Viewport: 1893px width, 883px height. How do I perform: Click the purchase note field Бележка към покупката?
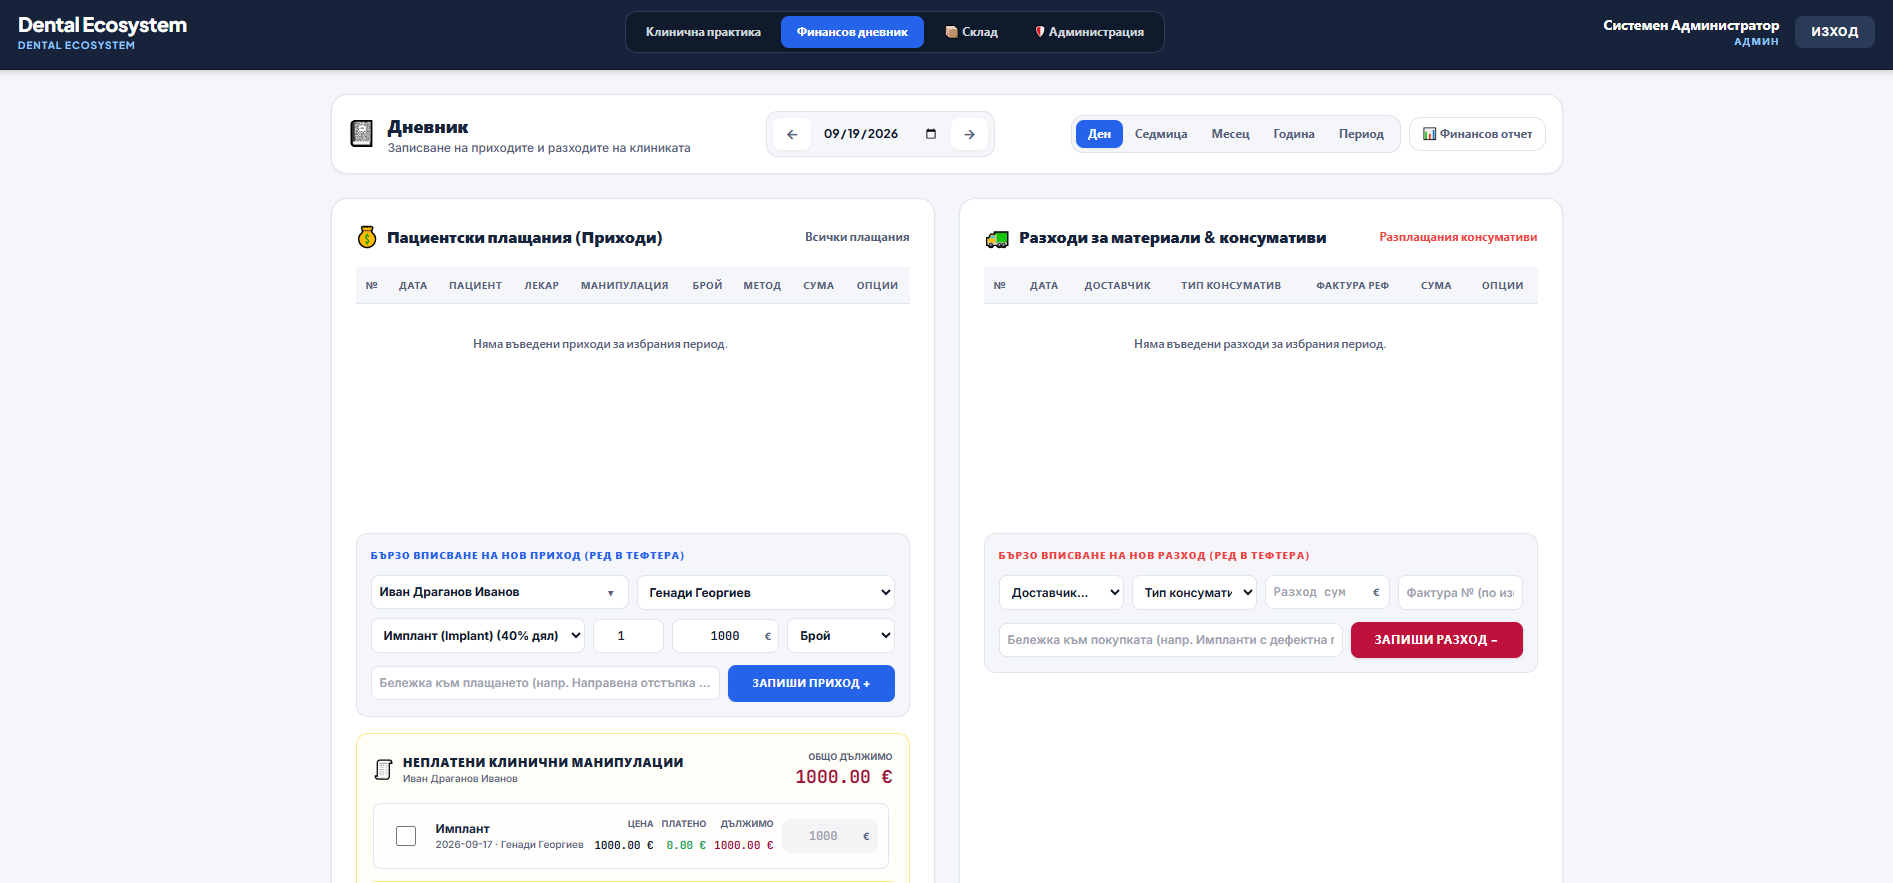click(1170, 640)
